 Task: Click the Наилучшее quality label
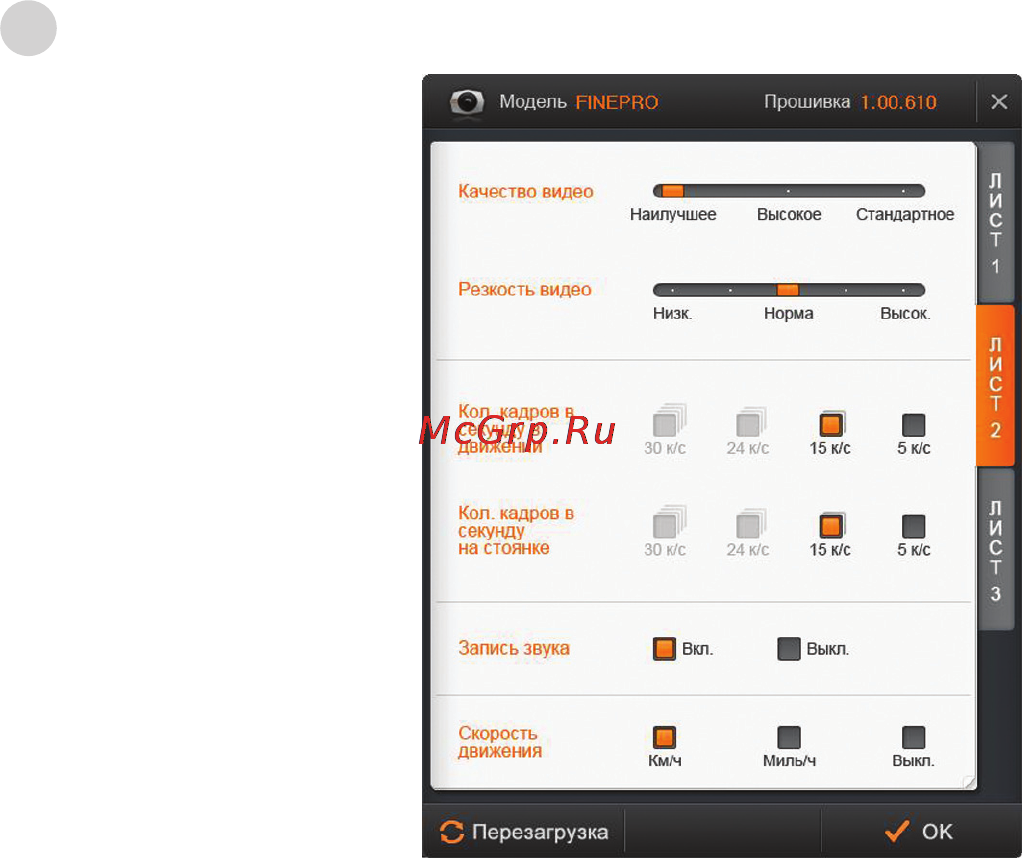pyautogui.click(x=673, y=214)
